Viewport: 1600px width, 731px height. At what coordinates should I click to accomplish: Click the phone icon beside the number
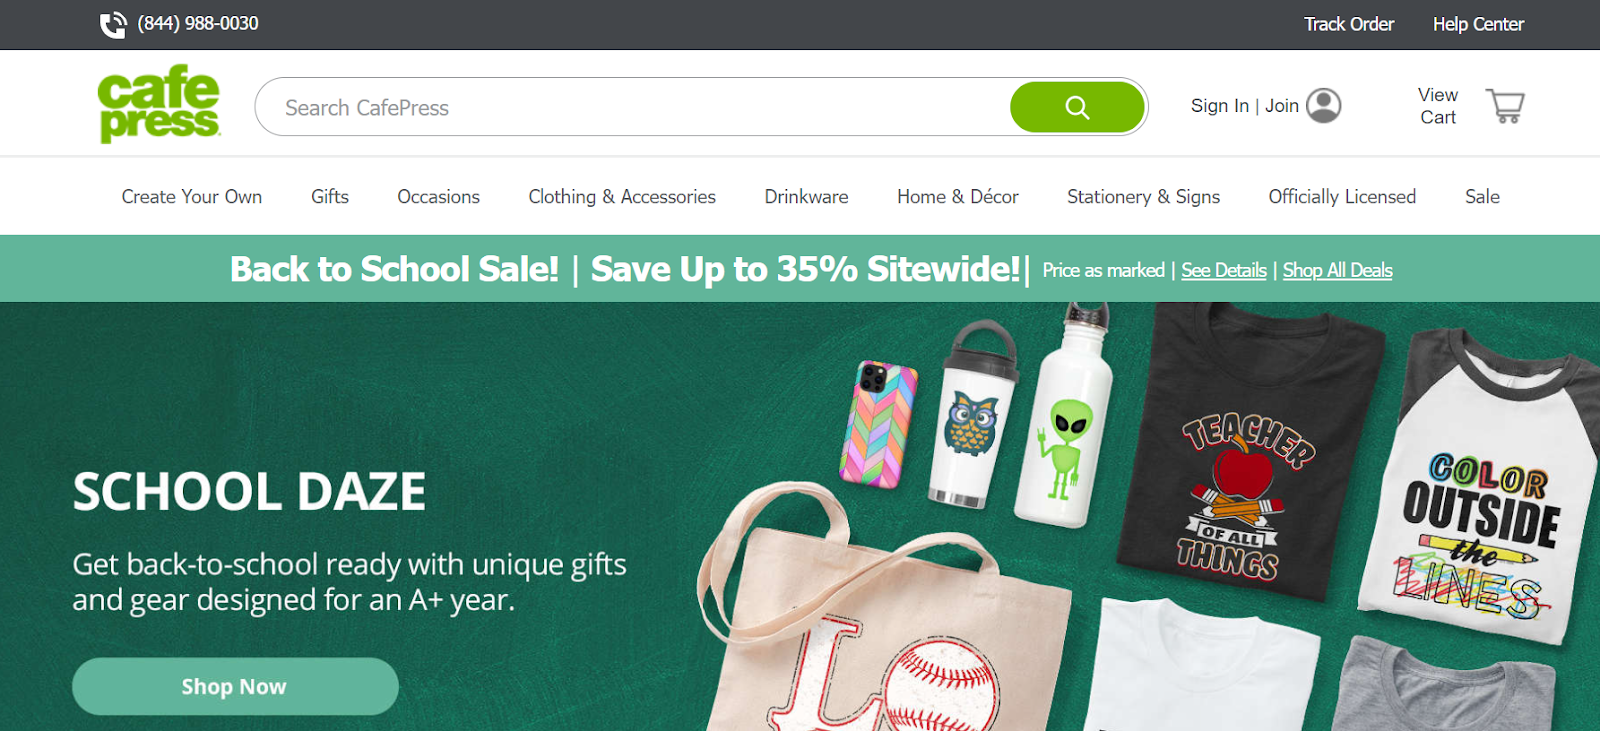pyautogui.click(x=113, y=24)
